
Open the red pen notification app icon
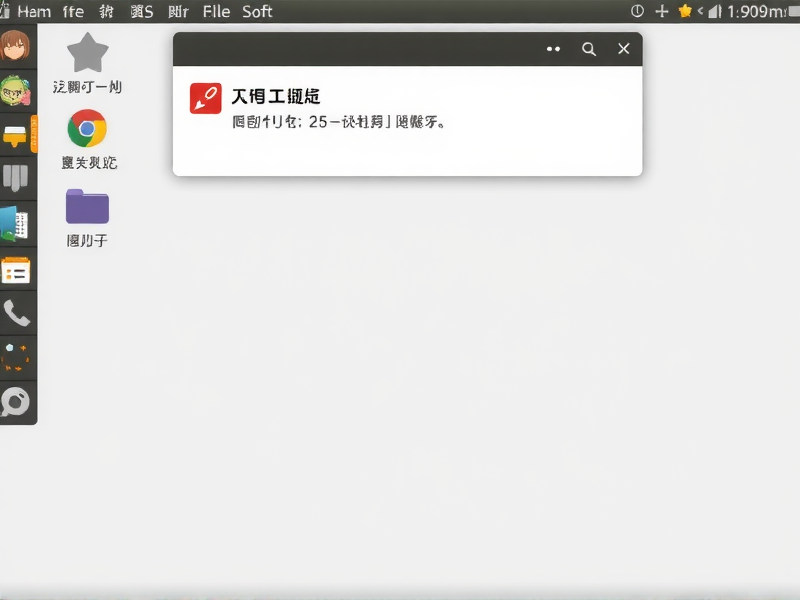tap(205, 97)
